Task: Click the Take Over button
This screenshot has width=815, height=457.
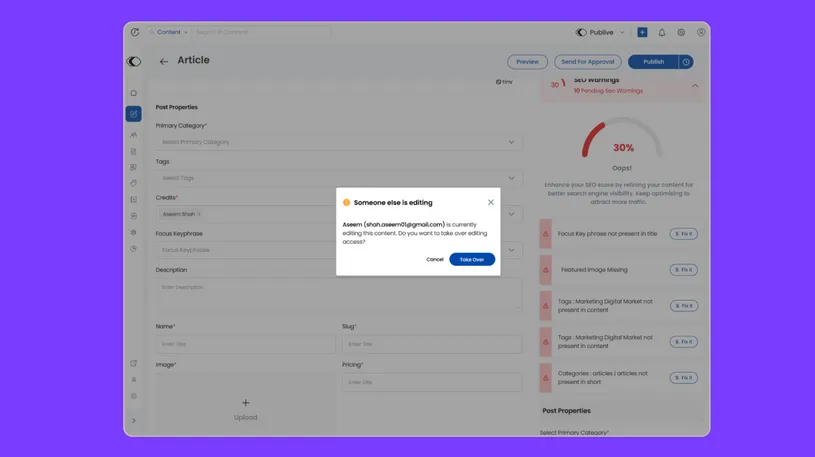Action: tap(472, 259)
